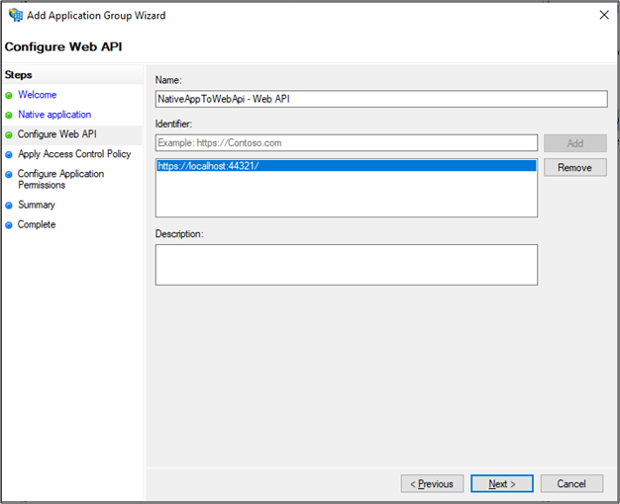Click green bullet beside Native application
Image resolution: width=620 pixels, height=504 pixels.
tap(9, 115)
